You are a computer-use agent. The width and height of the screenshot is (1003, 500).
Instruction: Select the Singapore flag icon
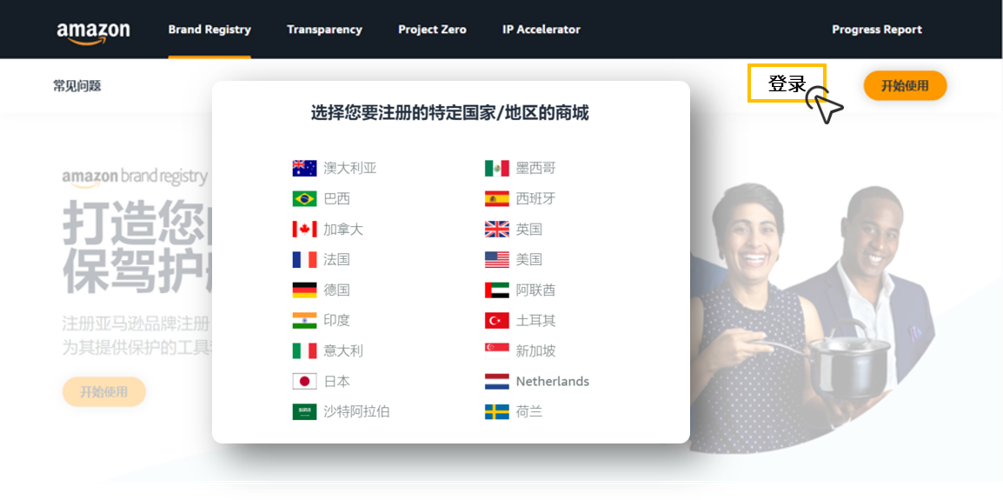point(497,350)
